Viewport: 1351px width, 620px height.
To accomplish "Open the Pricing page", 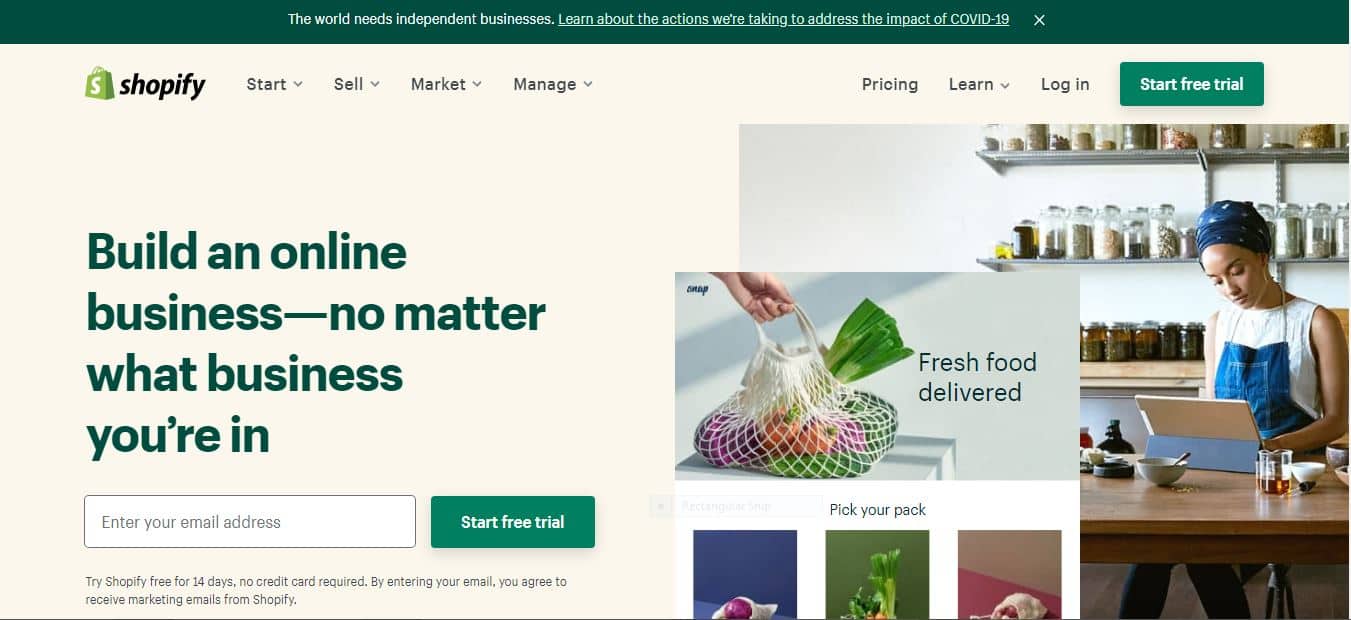I will tap(890, 84).
